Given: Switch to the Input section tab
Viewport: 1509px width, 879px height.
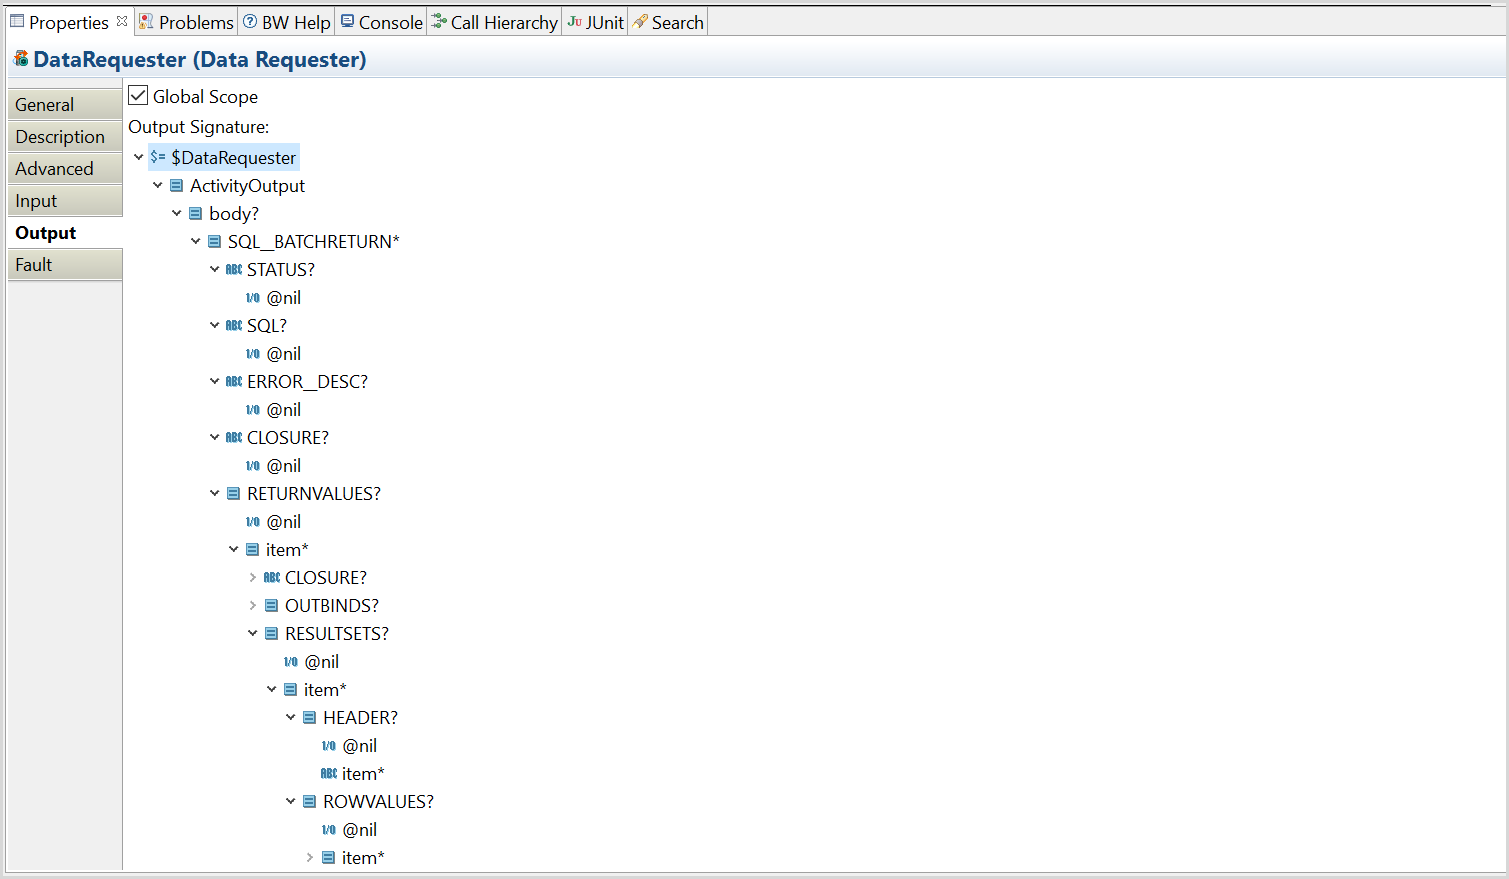Looking at the screenshot, I should pos(36,201).
